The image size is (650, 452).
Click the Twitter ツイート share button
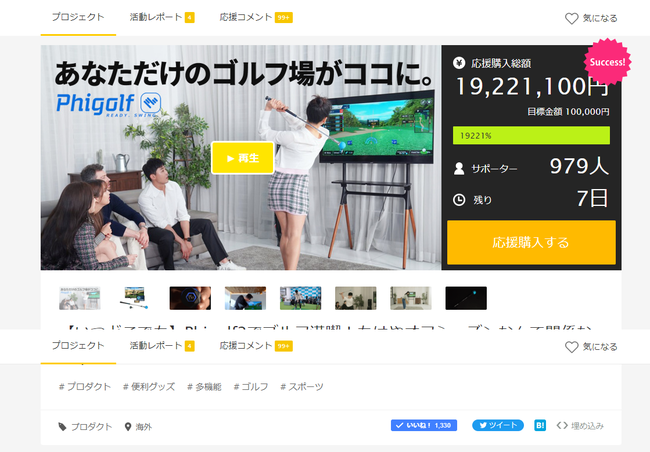coord(497,425)
